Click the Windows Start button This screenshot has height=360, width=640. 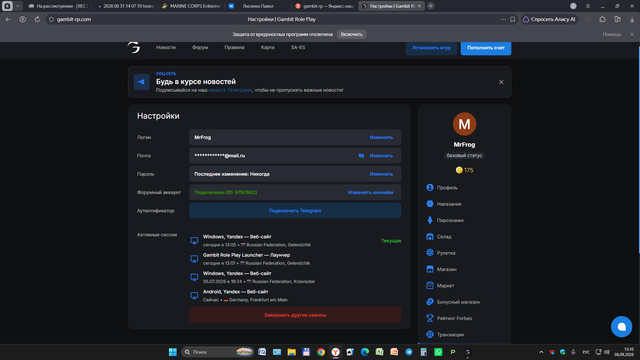click(x=173, y=352)
